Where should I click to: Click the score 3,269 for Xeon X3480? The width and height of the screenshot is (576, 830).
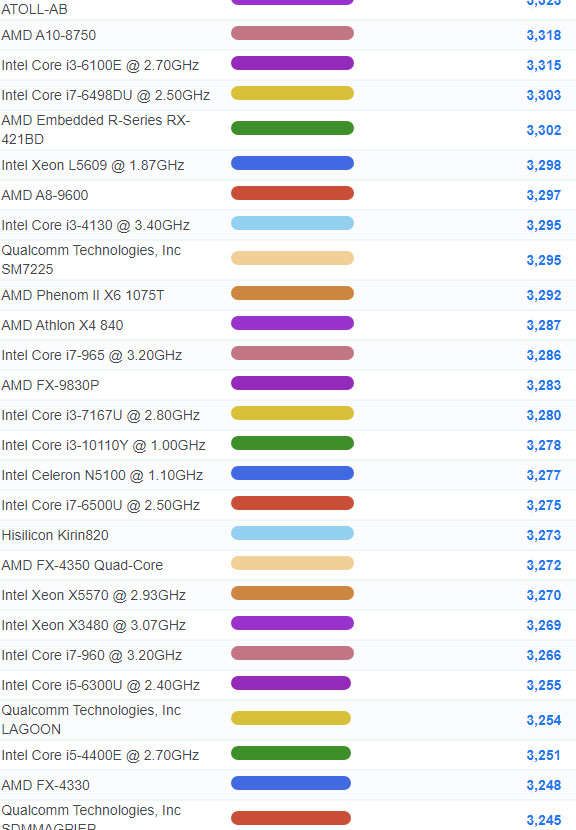click(x=544, y=626)
